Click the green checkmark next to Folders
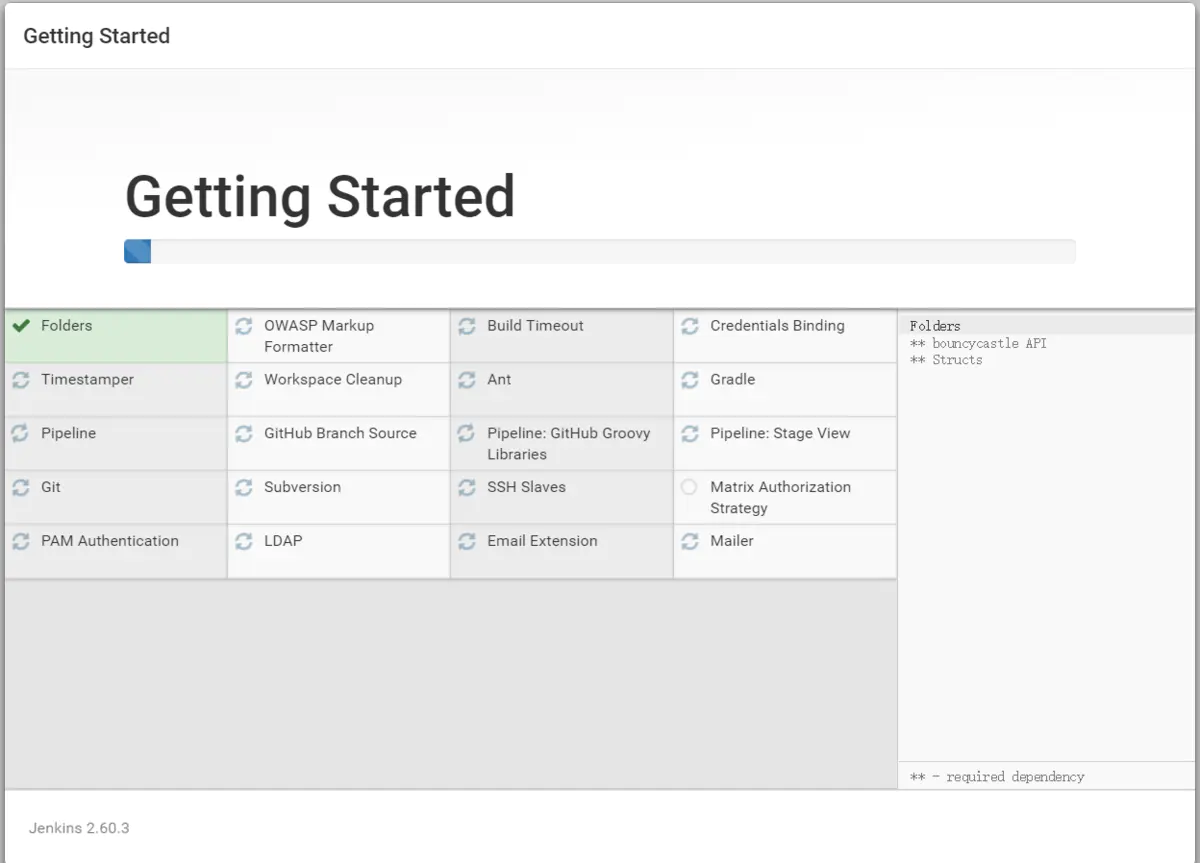 tap(21, 326)
